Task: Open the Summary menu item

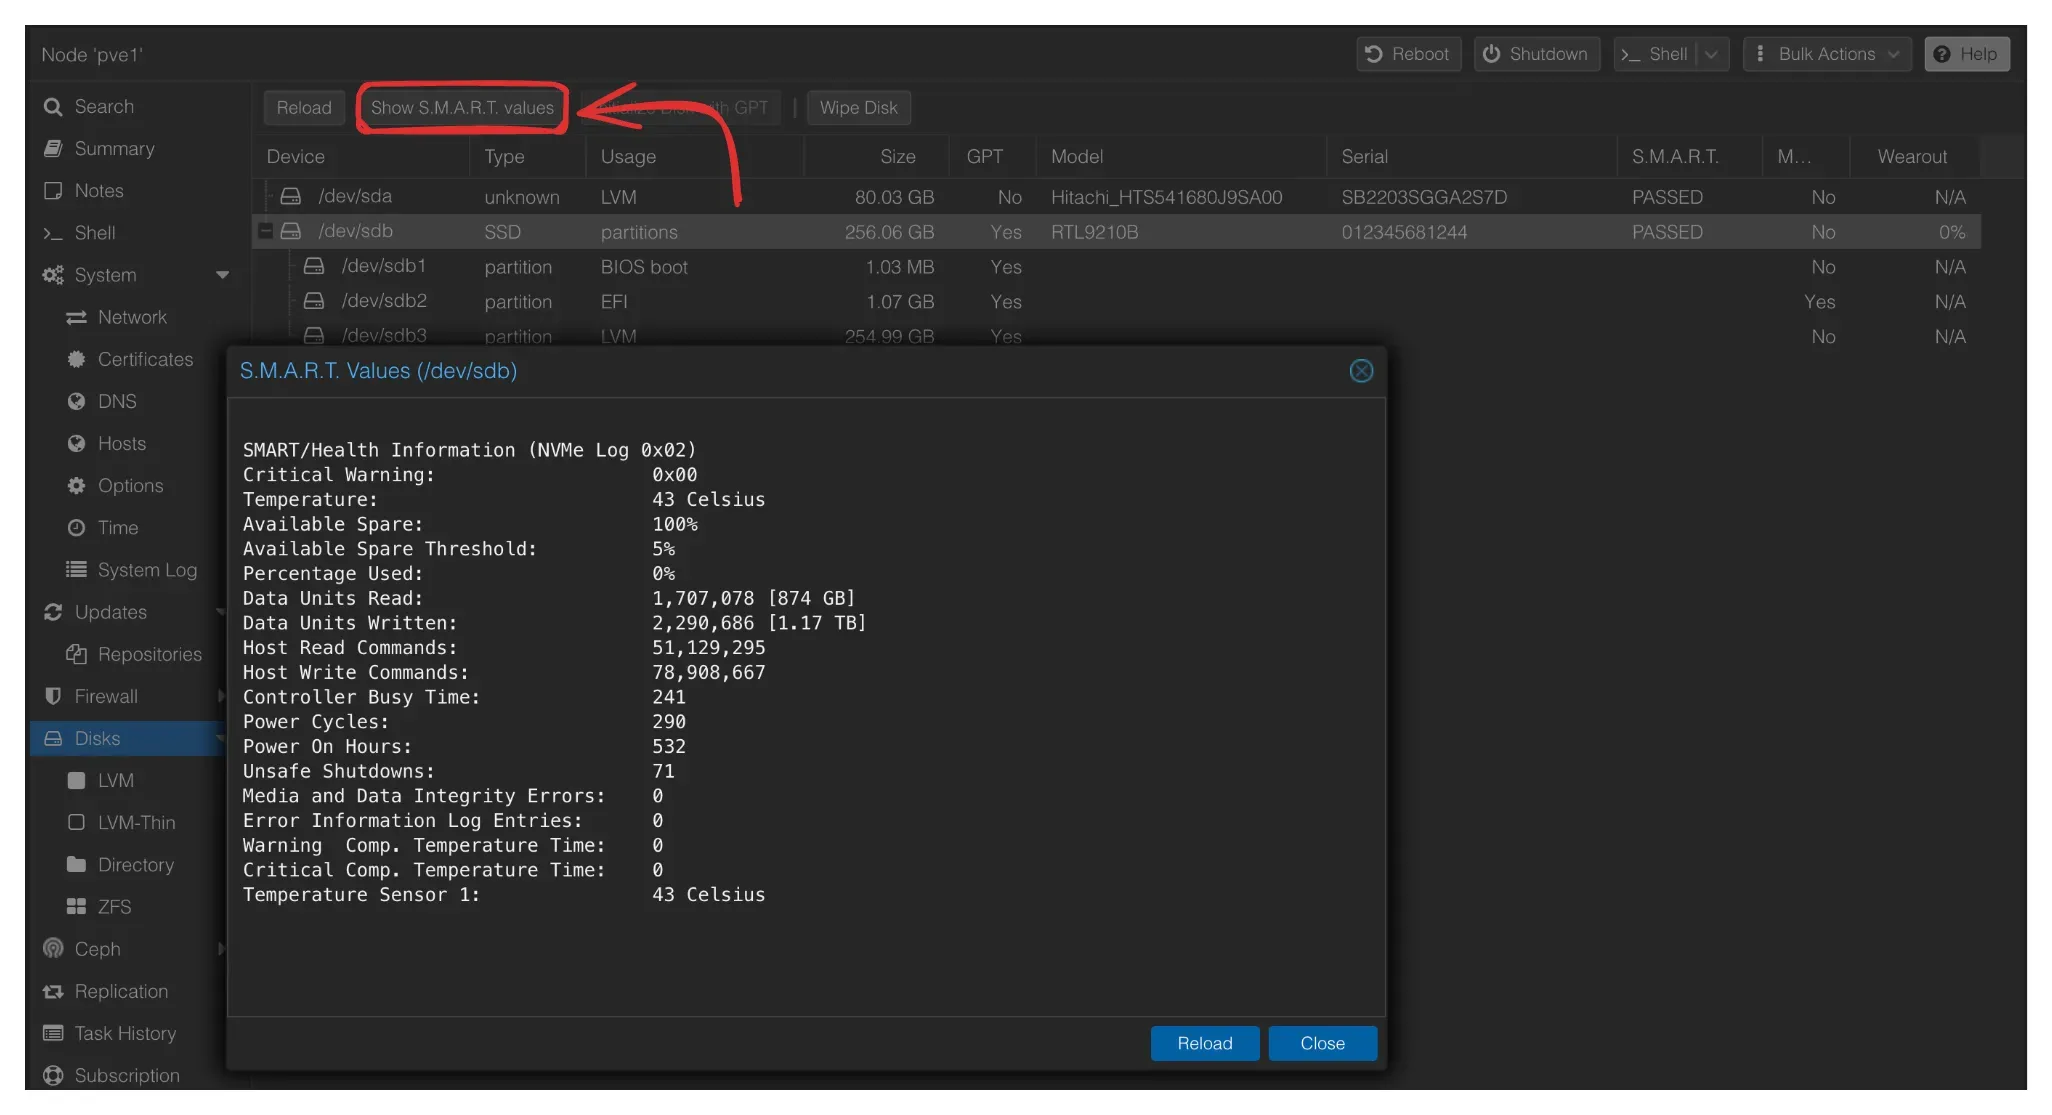Action: (x=114, y=149)
